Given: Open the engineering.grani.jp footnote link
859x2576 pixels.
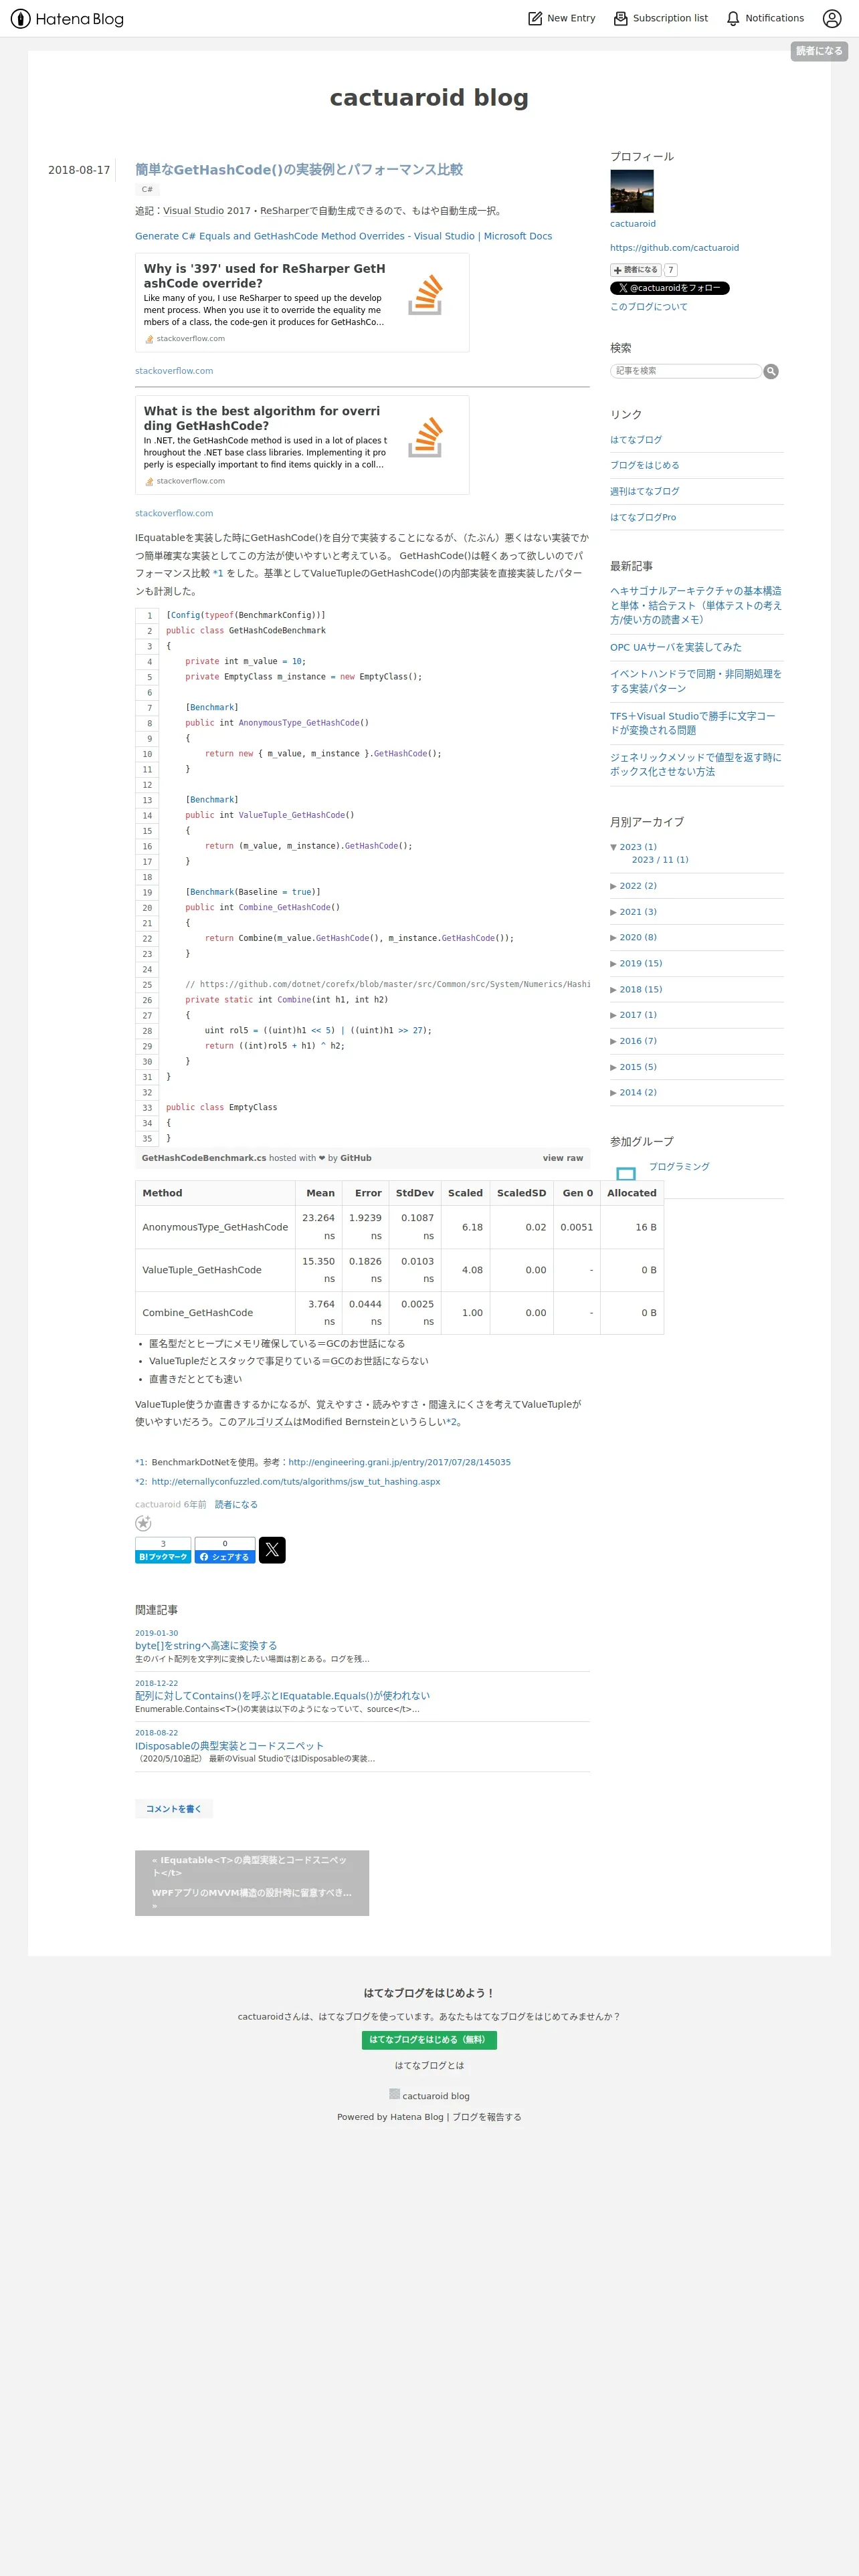Looking at the screenshot, I should click(x=399, y=1462).
